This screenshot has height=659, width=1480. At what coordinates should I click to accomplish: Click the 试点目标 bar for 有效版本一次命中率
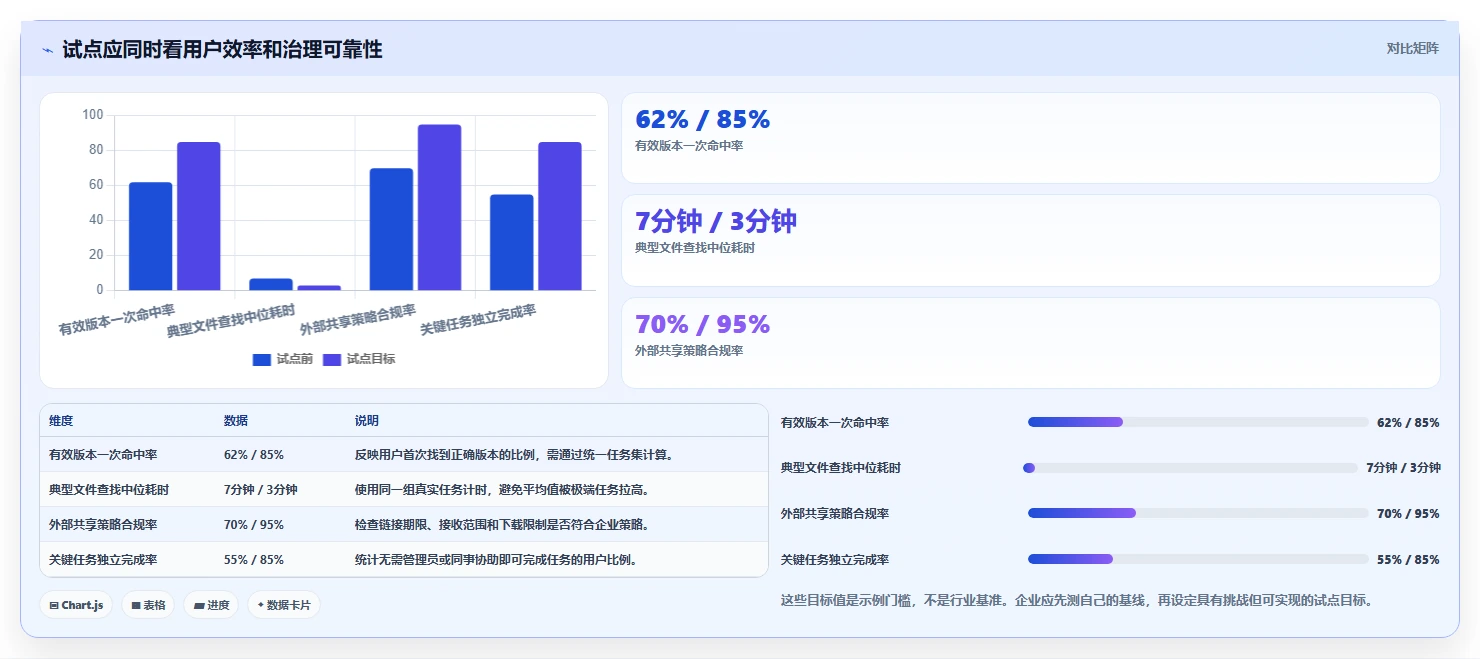point(198,216)
